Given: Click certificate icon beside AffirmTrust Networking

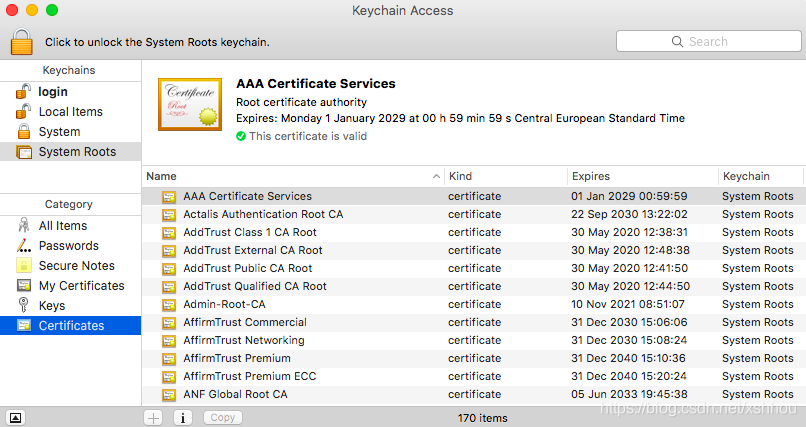Looking at the screenshot, I should pos(169,341).
